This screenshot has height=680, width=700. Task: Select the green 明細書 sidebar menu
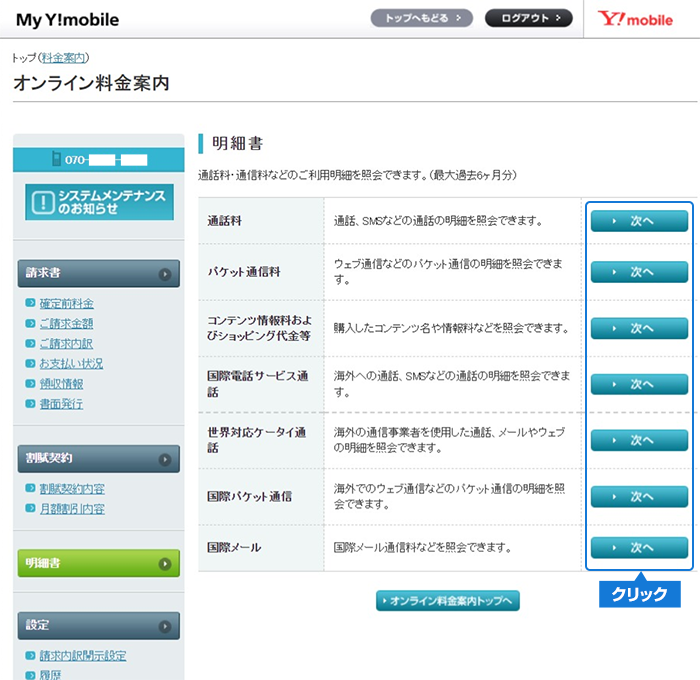pyautogui.click(x=99, y=563)
